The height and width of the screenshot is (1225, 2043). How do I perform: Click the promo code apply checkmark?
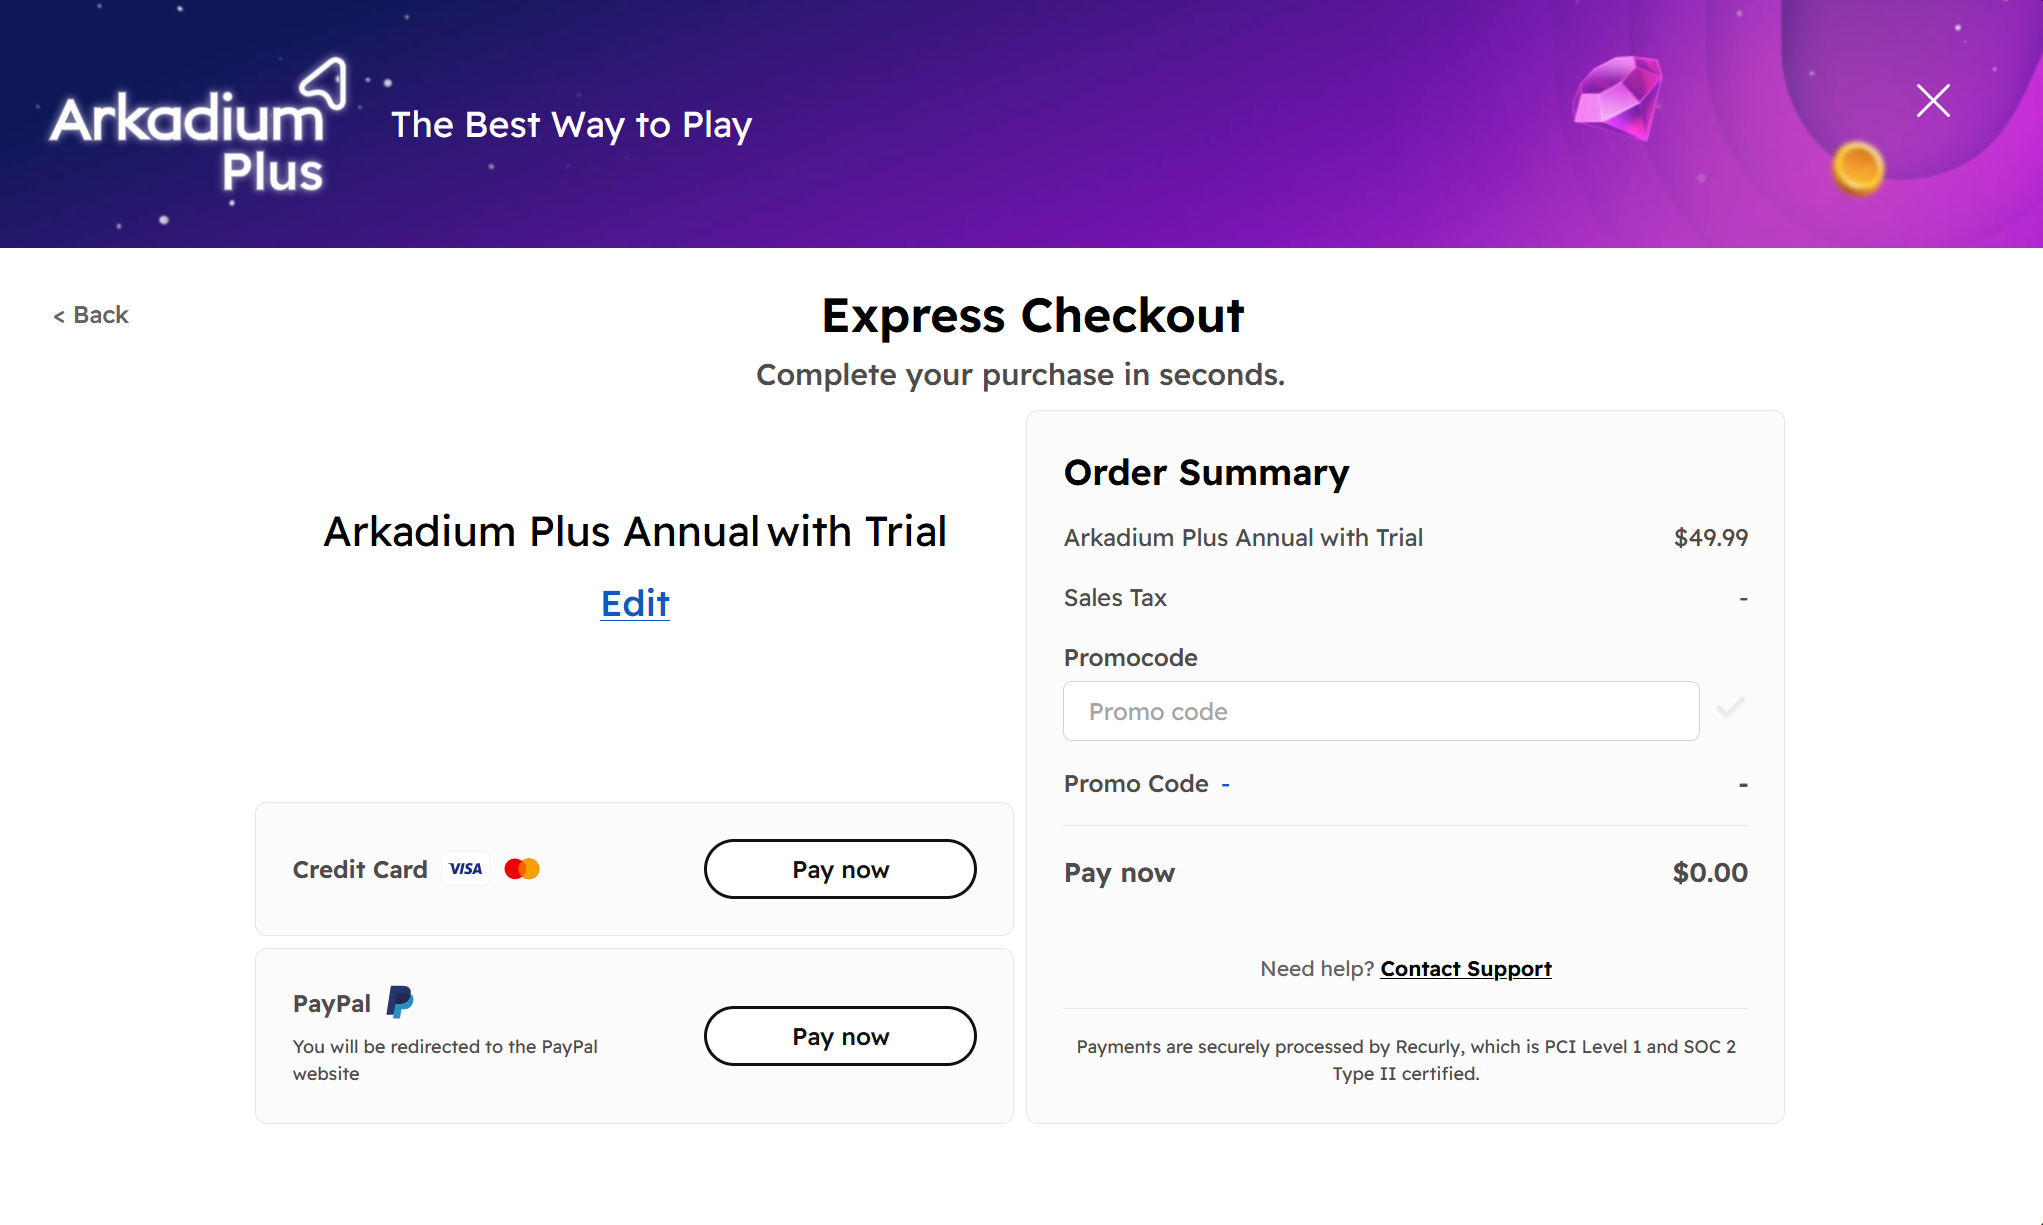(x=1731, y=709)
